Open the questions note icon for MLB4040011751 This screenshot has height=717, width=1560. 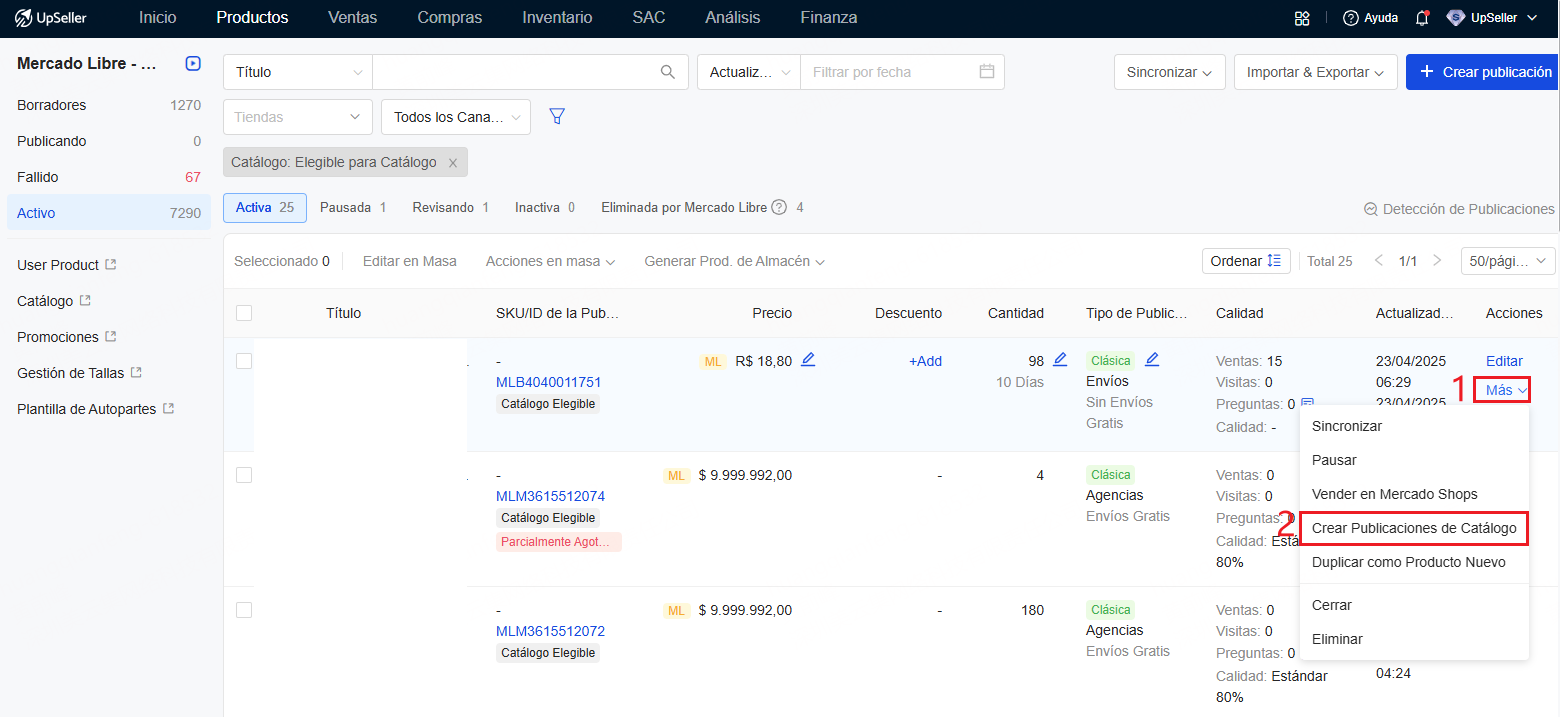point(1307,404)
